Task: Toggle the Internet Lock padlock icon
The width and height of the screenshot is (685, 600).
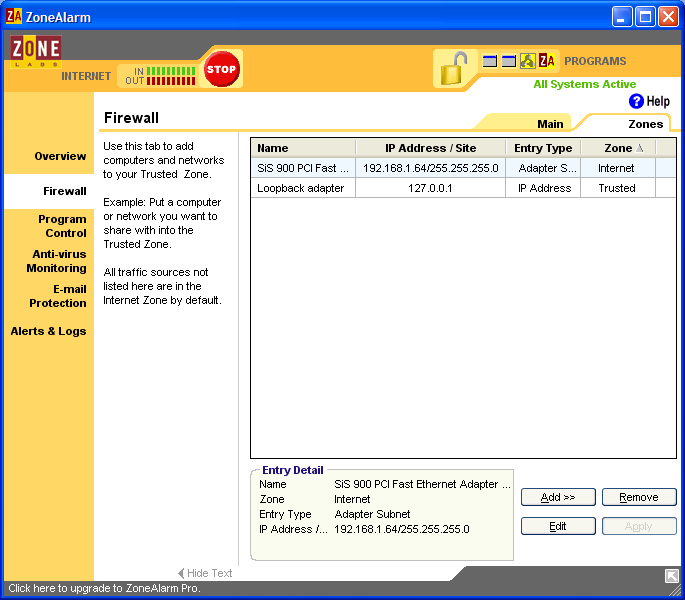Action: (x=454, y=68)
